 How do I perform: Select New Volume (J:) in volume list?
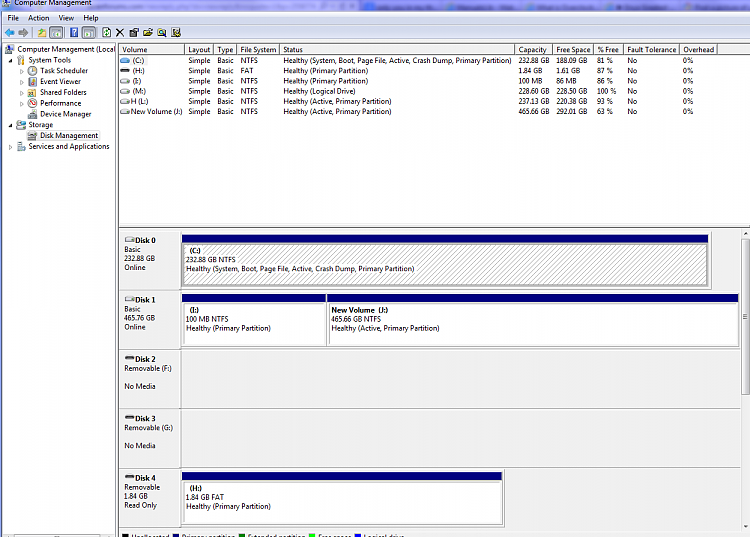coord(156,111)
